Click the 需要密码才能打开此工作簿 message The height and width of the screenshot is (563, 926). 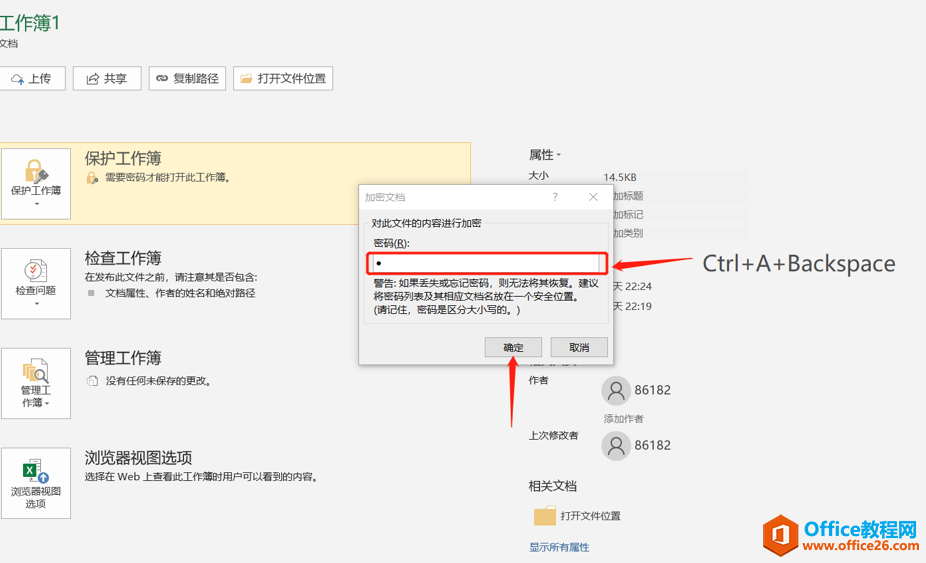point(168,177)
